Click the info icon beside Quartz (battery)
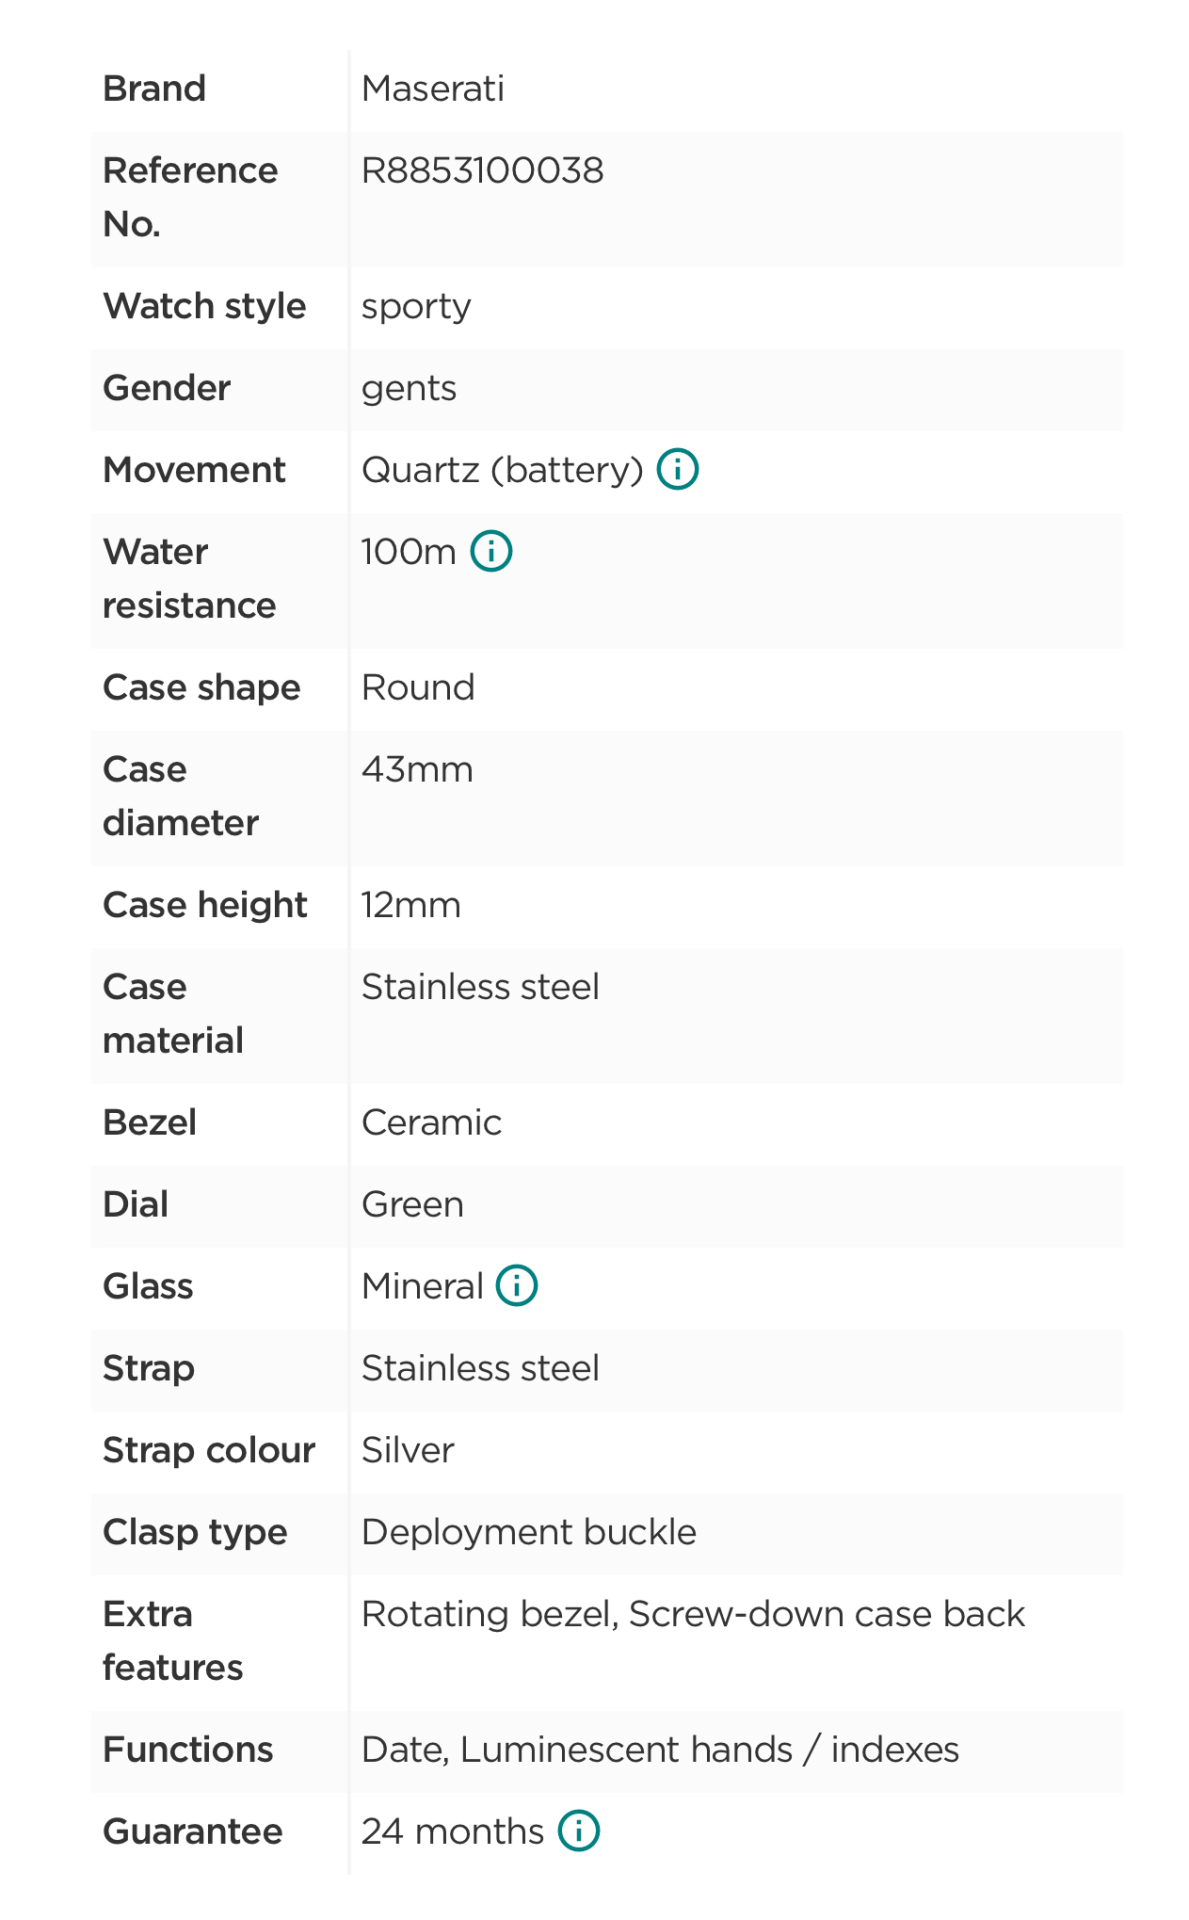The width and height of the screenshot is (1189, 1920). (x=677, y=469)
